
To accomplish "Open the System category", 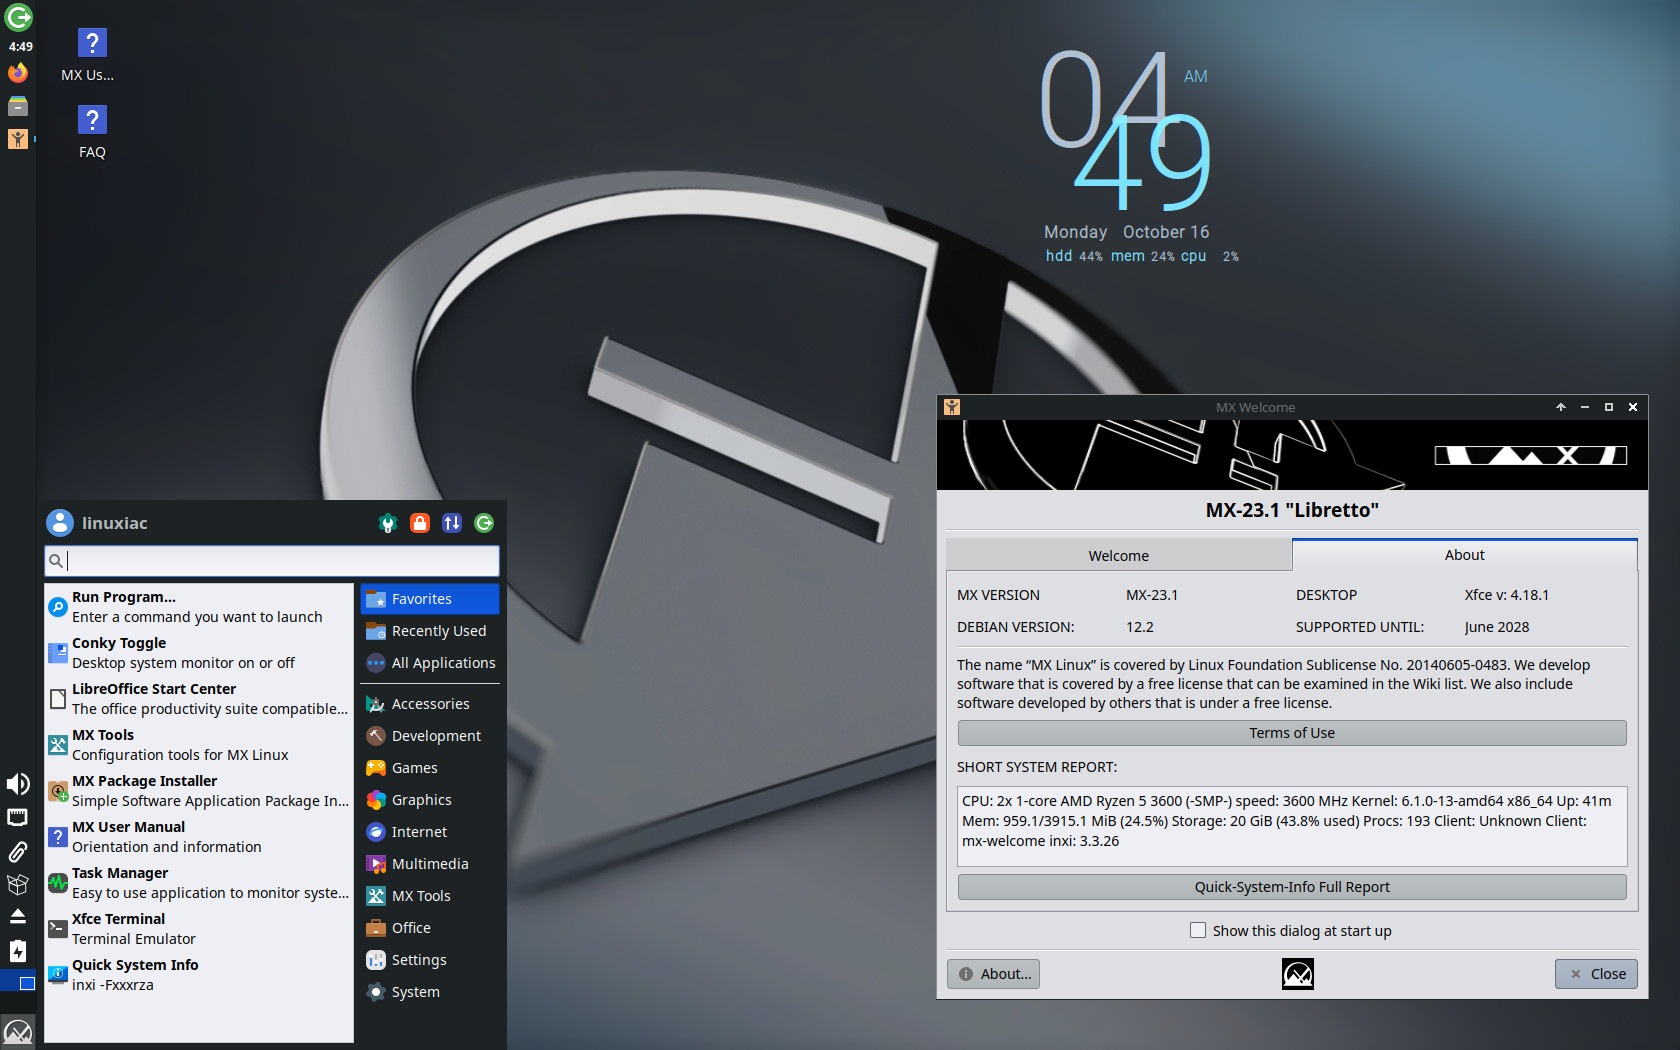I will tap(430, 992).
